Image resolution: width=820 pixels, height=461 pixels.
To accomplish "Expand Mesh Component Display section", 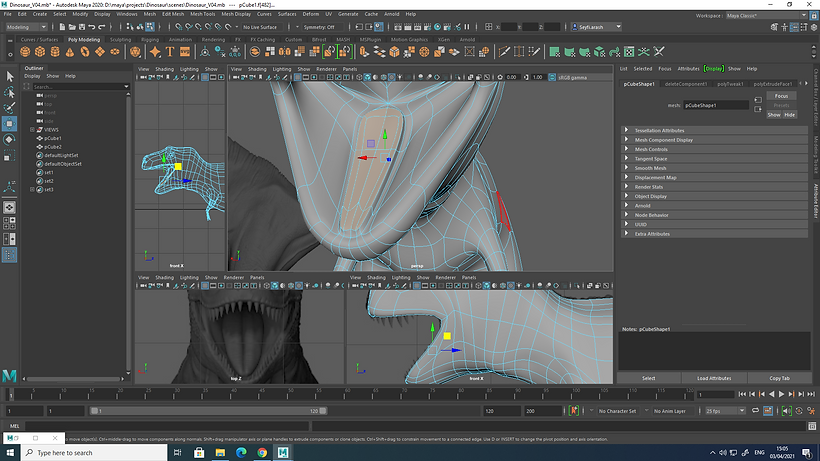I will [715, 140].
